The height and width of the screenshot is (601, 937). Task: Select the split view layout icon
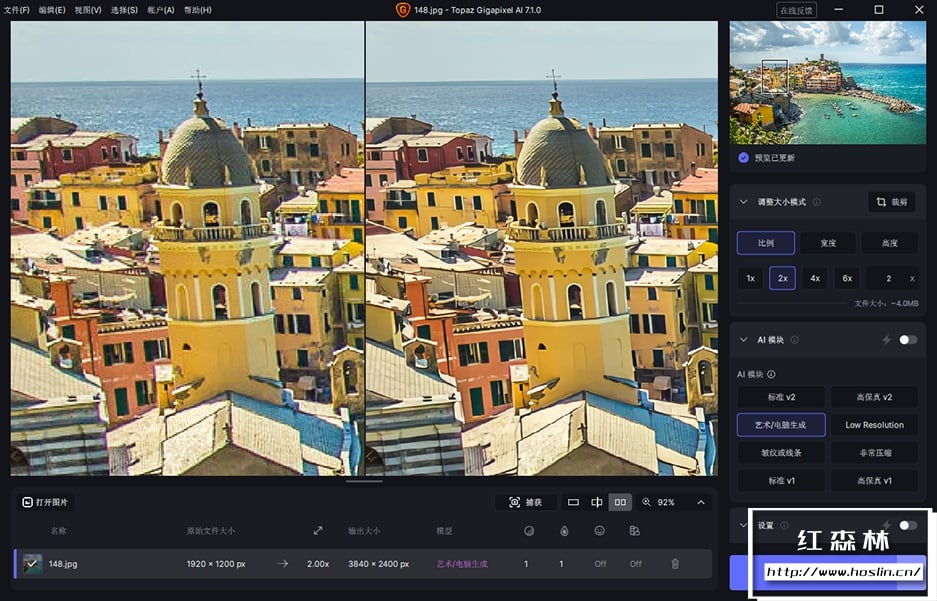(597, 502)
